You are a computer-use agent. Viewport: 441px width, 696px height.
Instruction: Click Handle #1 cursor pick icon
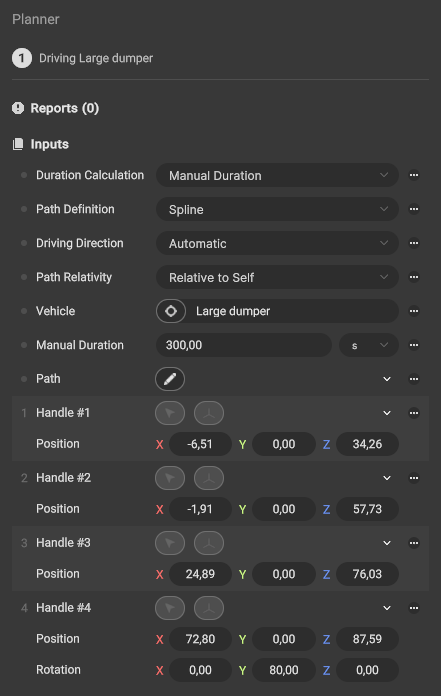tap(170, 413)
